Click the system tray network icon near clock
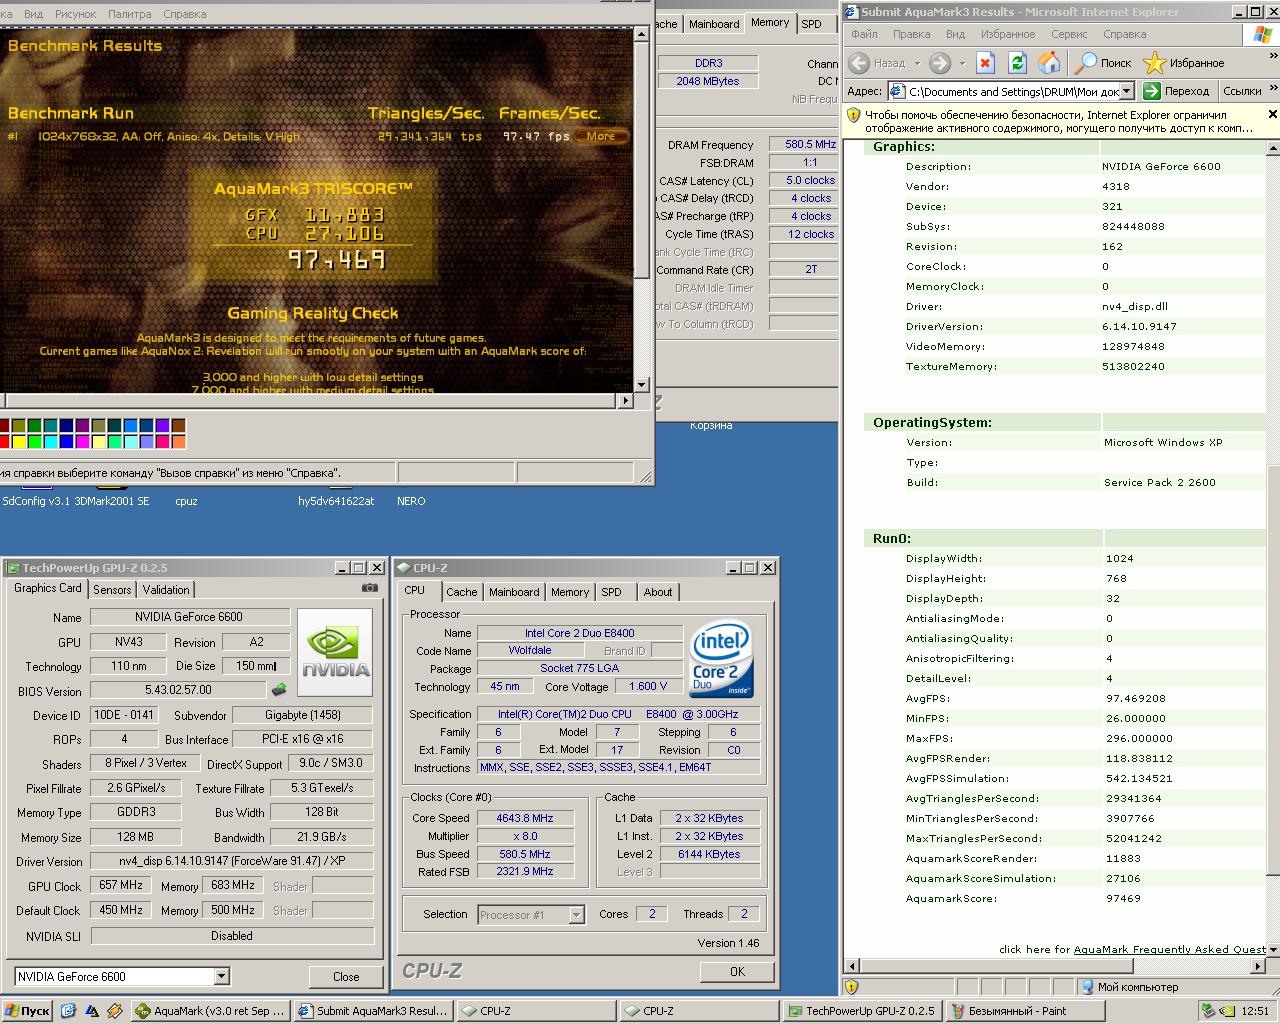The height and width of the screenshot is (1024, 1280). click(x=1209, y=1011)
